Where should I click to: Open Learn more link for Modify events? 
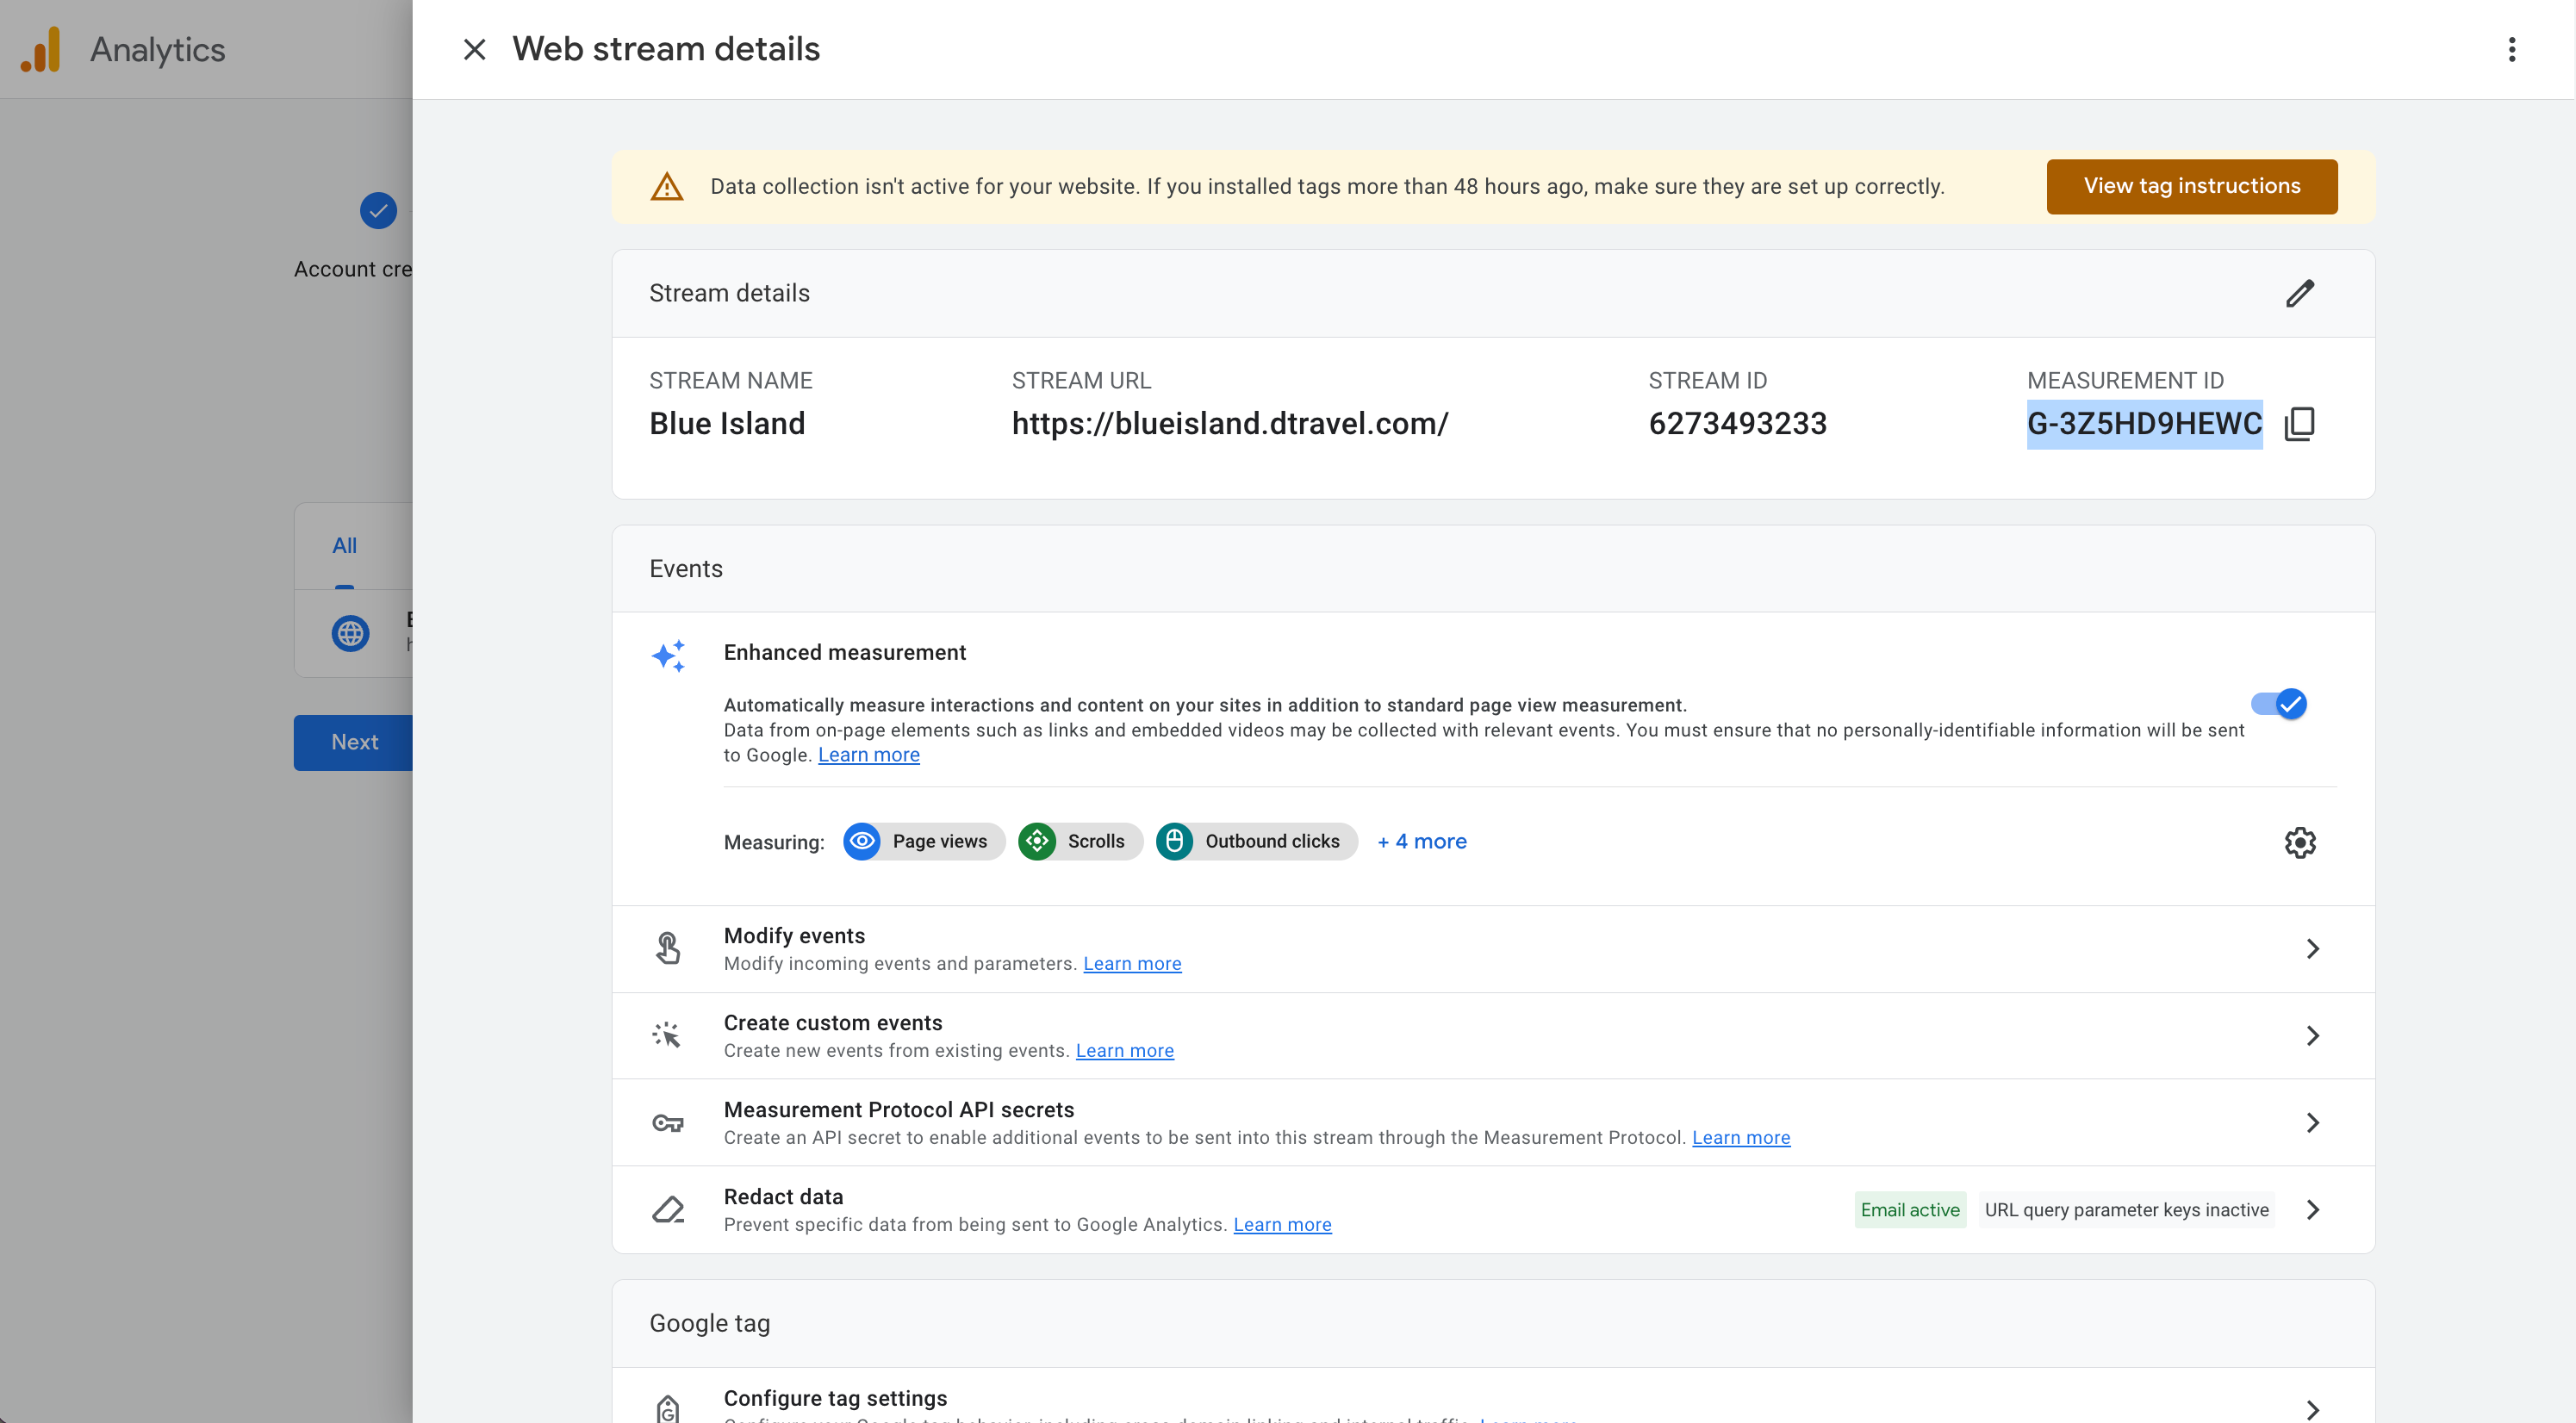[1131, 963]
